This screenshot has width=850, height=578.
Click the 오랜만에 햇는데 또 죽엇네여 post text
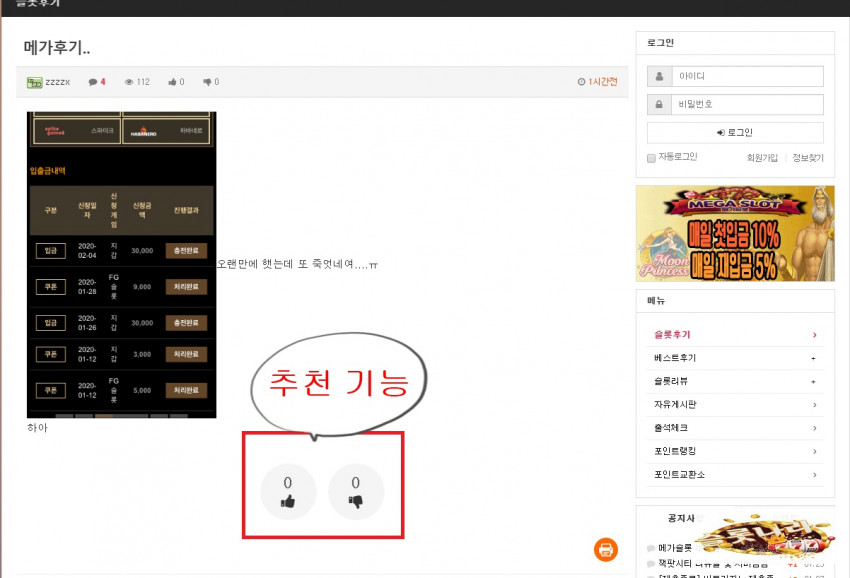coord(297,265)
